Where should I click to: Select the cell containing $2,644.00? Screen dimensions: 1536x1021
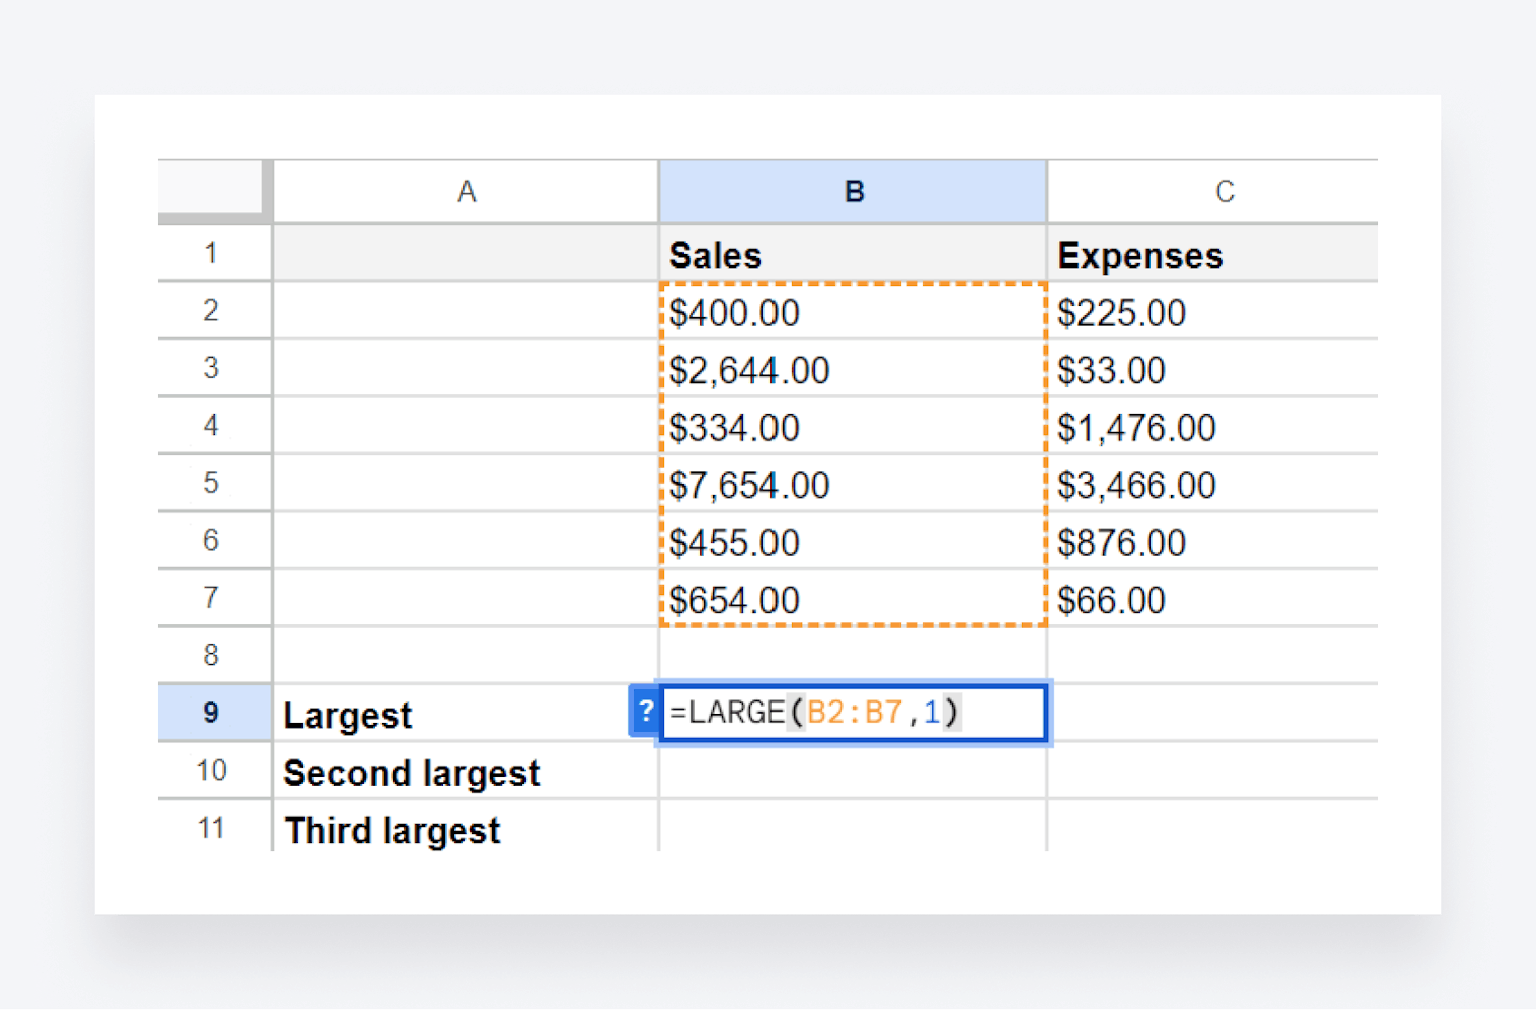pos(850,369)
